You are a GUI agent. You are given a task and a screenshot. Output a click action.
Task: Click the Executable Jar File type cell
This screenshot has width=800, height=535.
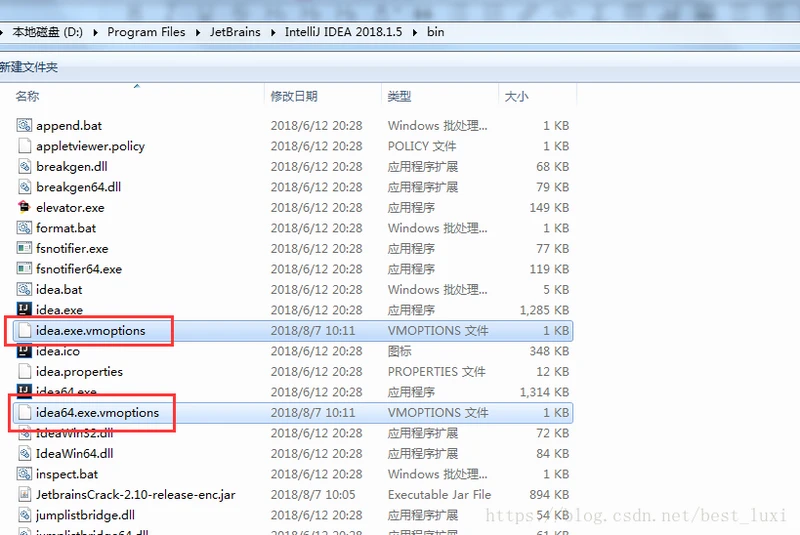[439, 495]
